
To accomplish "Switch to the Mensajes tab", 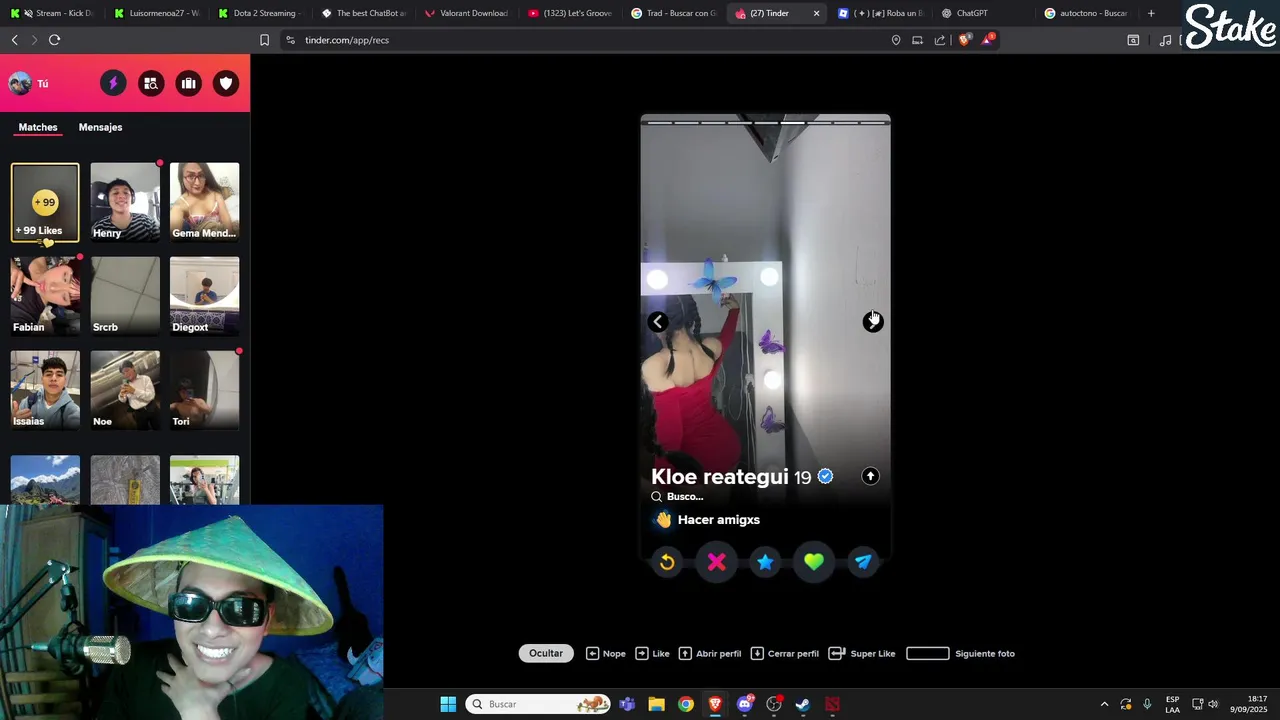I will 100,127.
